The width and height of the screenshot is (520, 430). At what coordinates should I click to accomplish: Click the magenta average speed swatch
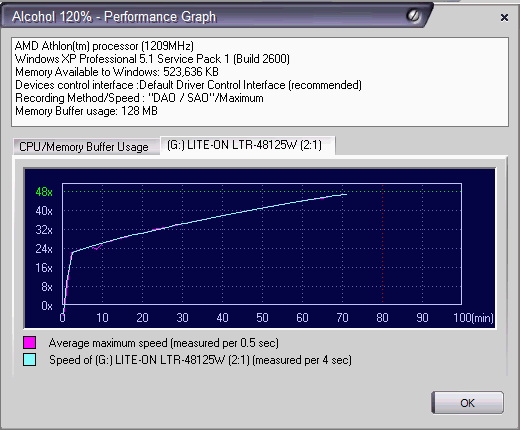pos(29,343)
